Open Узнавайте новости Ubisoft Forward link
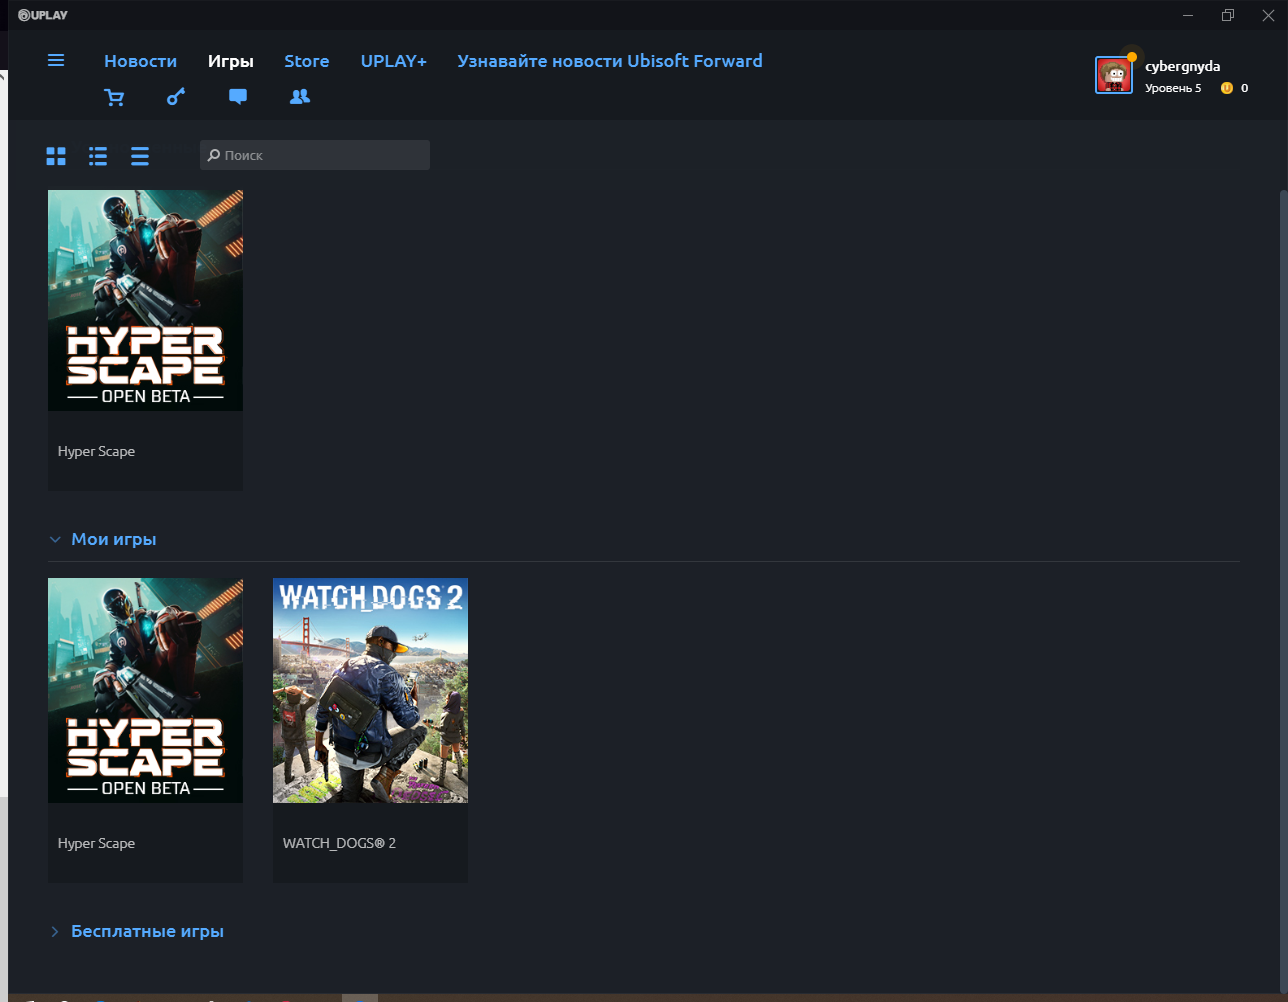The height and width of the screenshot is (1002, 1288). click(610, 61)
